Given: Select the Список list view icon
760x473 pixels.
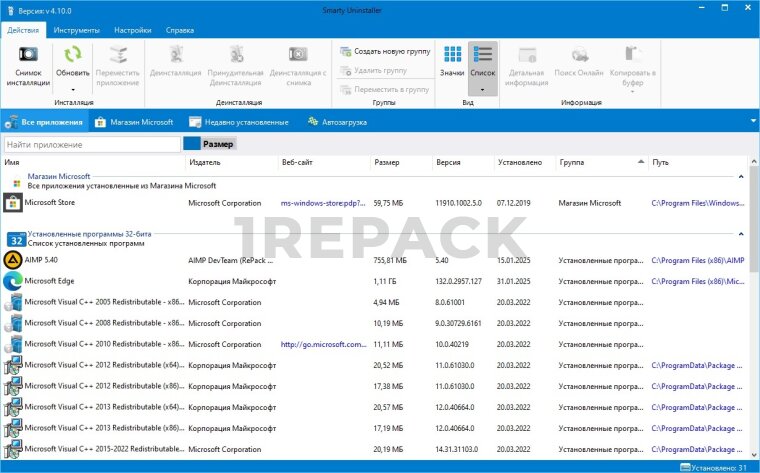Looking at the screenshot, I should 482,56.
